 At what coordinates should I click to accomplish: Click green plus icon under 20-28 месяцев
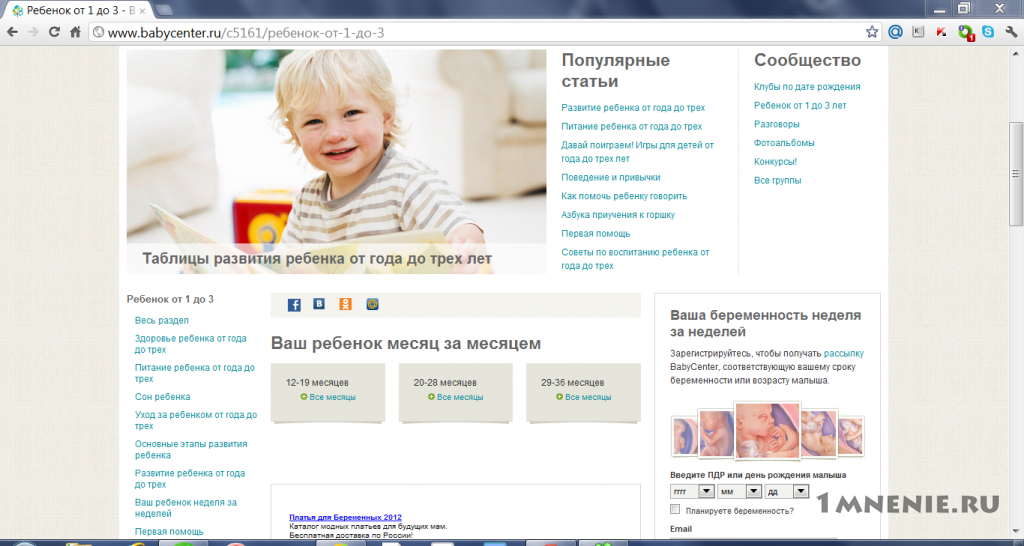click(x=431, y=397)
